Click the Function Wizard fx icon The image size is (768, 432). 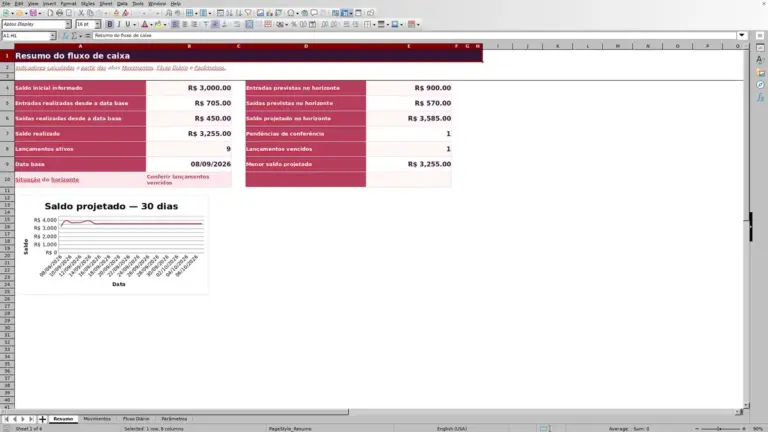65,36
